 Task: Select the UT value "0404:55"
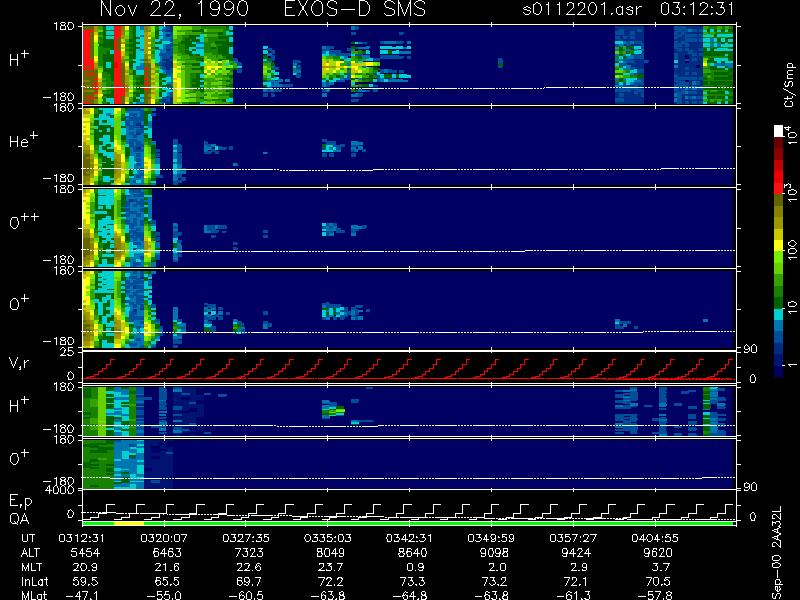655,538
